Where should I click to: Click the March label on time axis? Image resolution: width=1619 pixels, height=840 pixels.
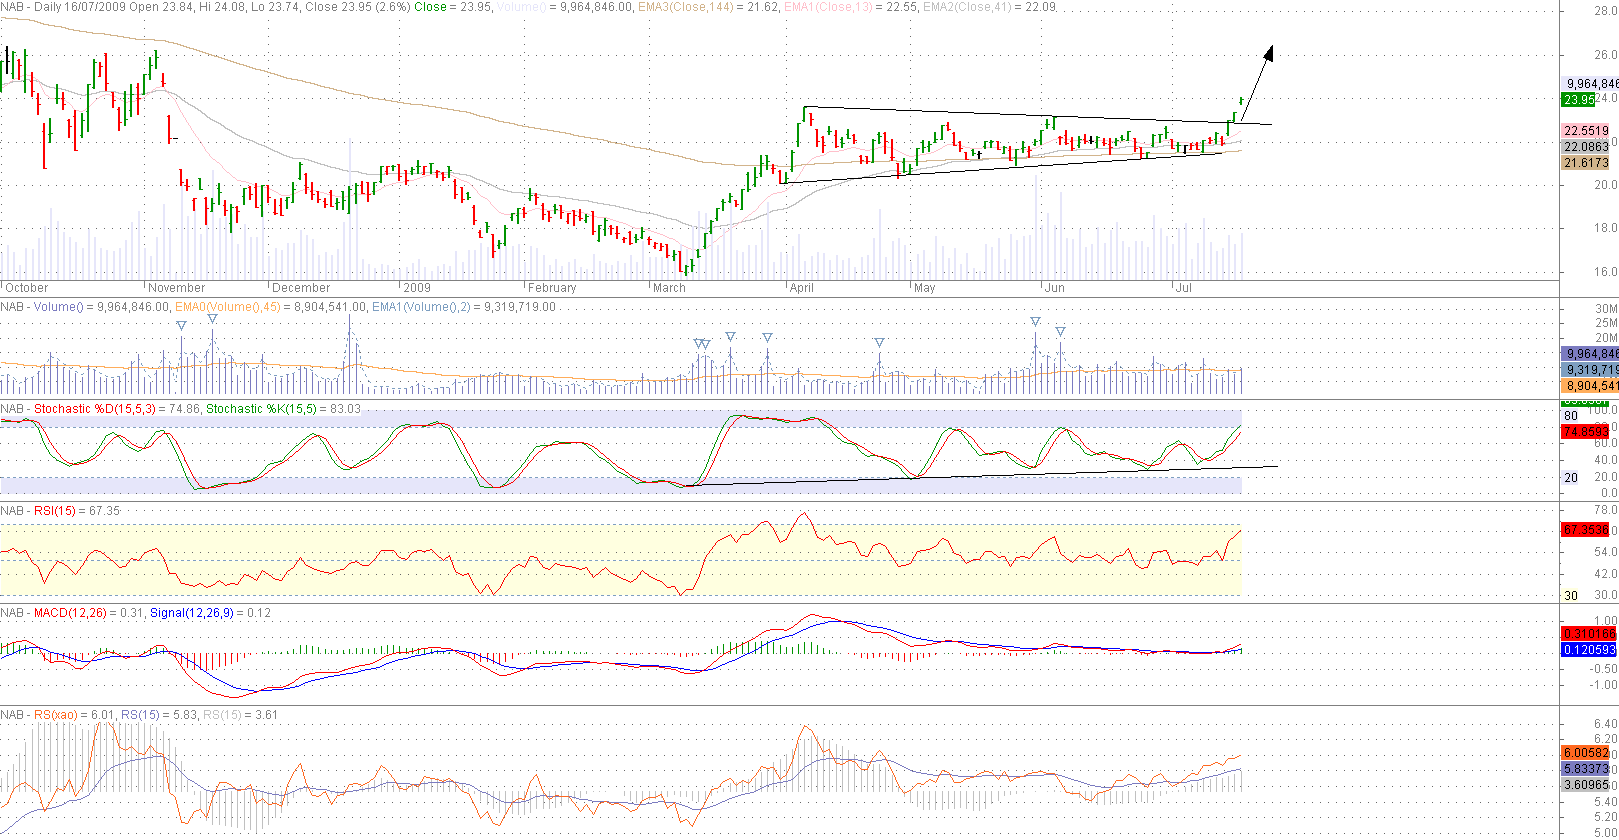pos(669,288)
